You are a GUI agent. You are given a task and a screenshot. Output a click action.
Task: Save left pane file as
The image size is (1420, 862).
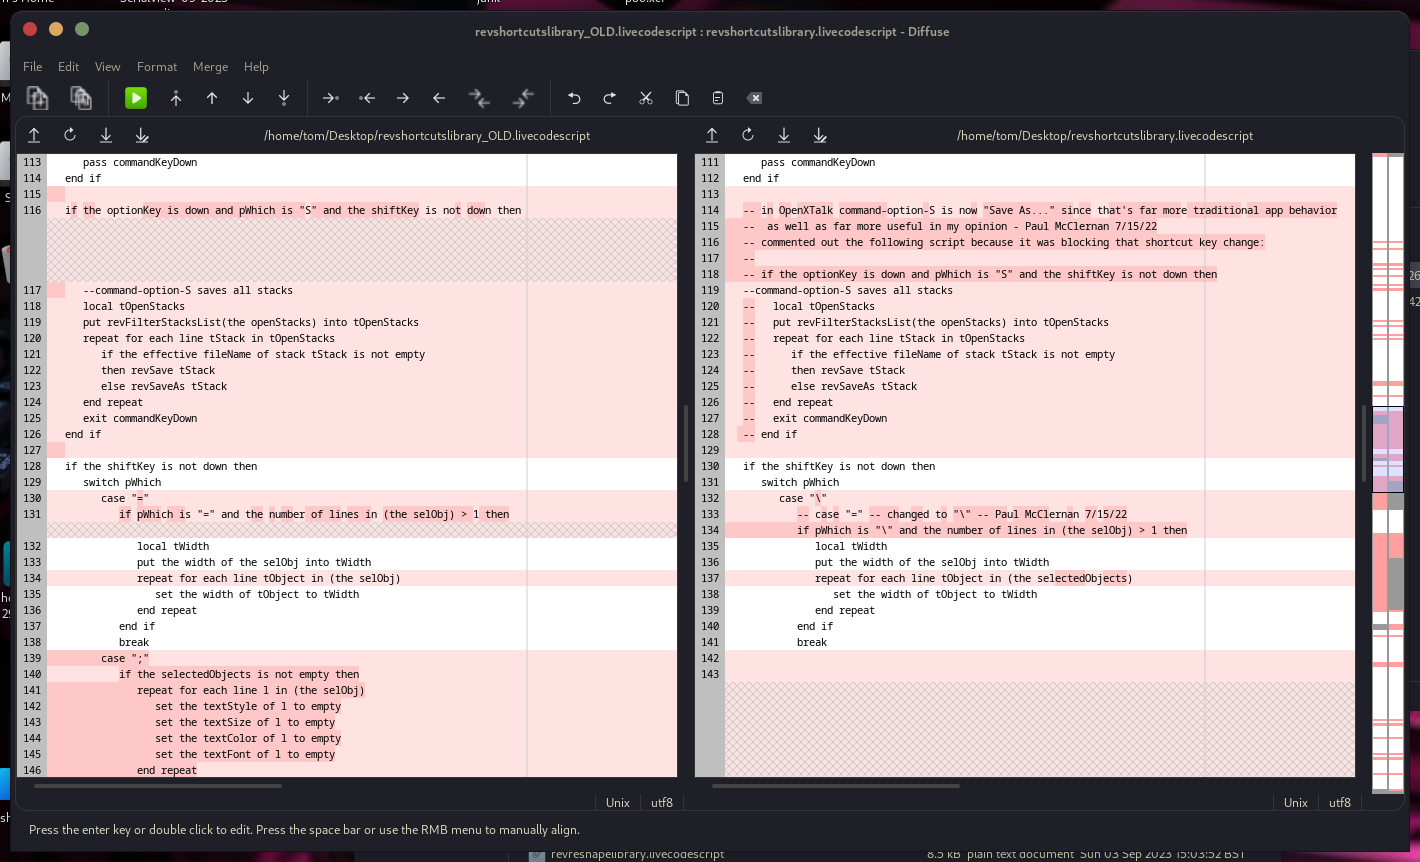(142, 135)
